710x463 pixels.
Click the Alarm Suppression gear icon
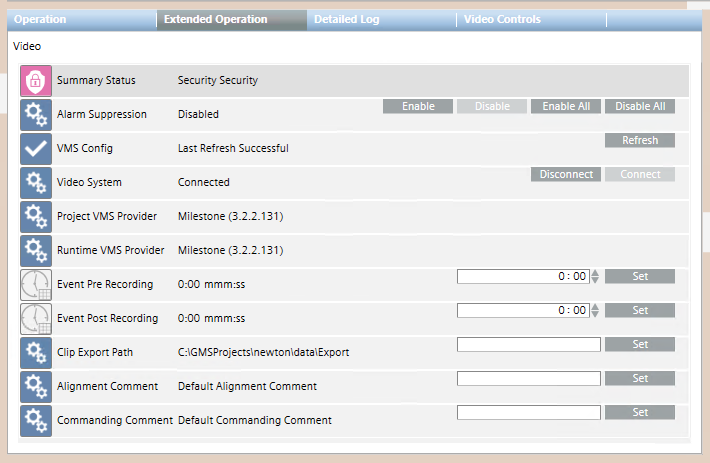tap(36, 115)
